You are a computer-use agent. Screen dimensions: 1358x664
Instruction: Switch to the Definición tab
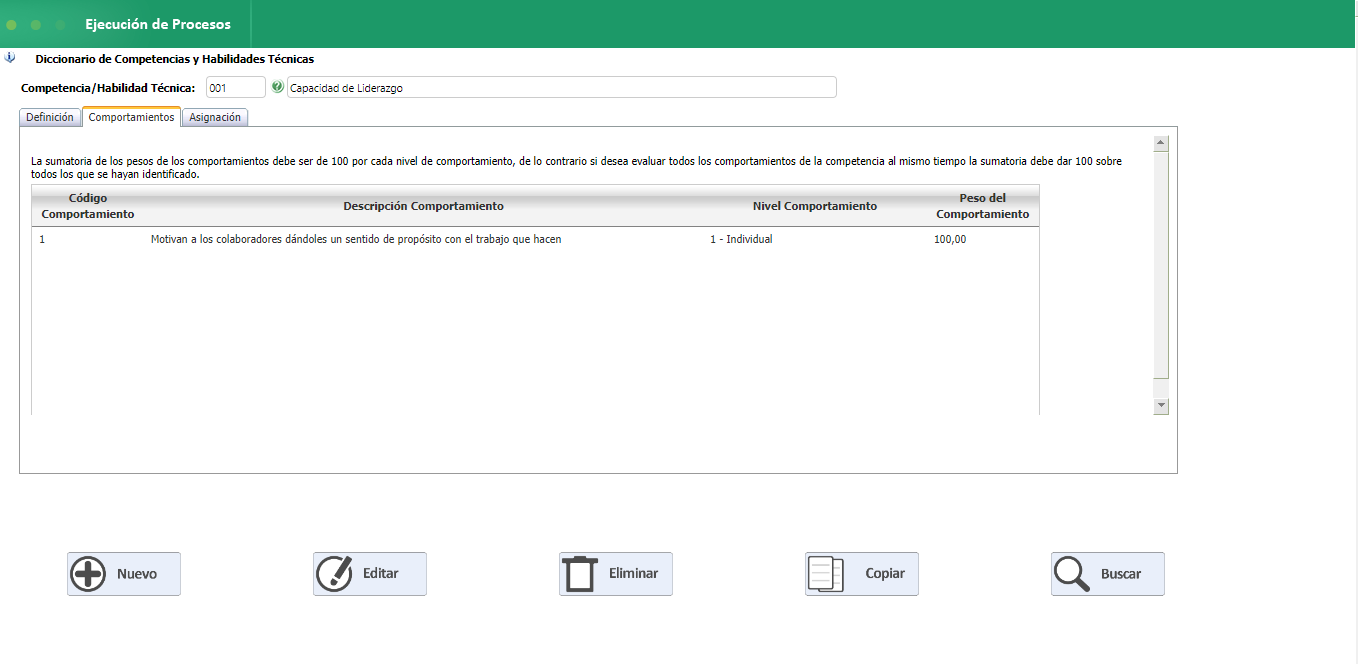[x=50, y=117]
